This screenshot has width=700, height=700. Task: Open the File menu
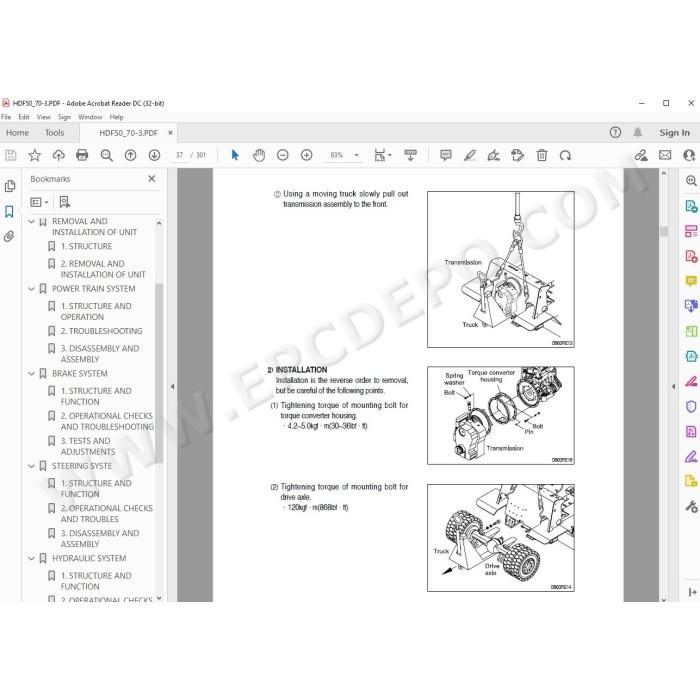pyautogui.click(x=6, y=117)
